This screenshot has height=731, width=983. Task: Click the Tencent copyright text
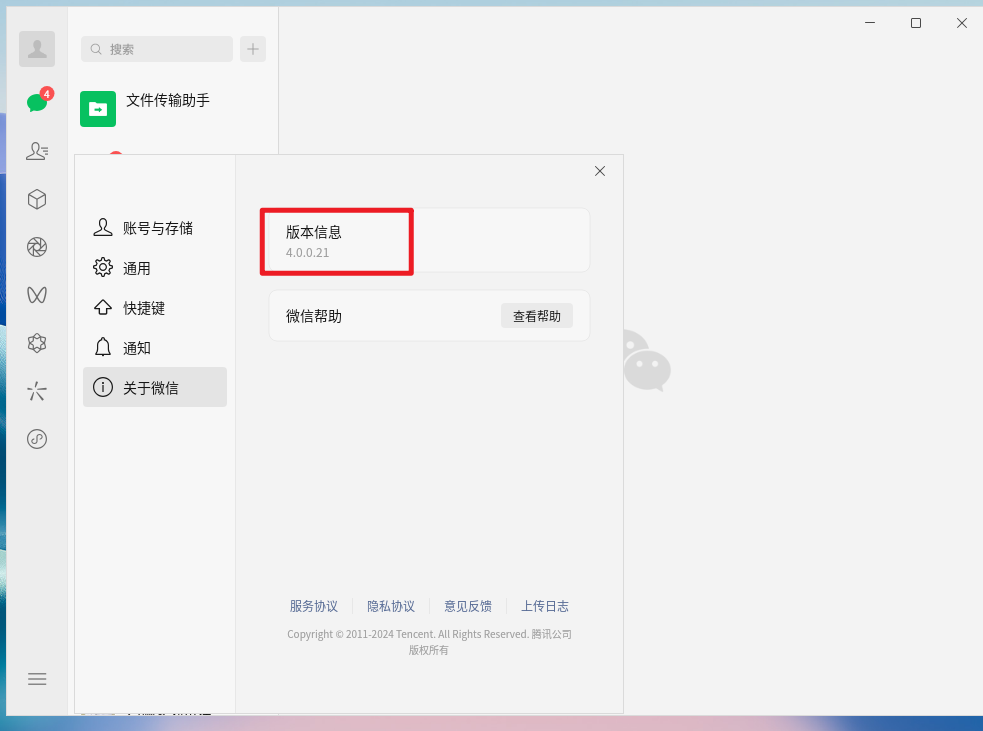(429, 642)
